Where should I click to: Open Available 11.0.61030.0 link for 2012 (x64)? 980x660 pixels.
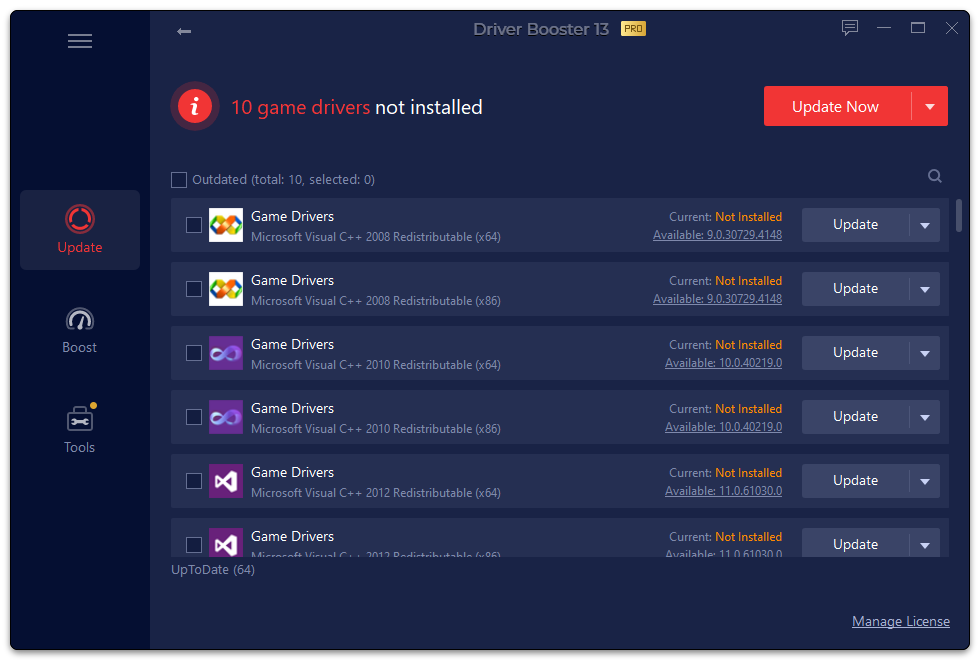click(x=723, y=491)
